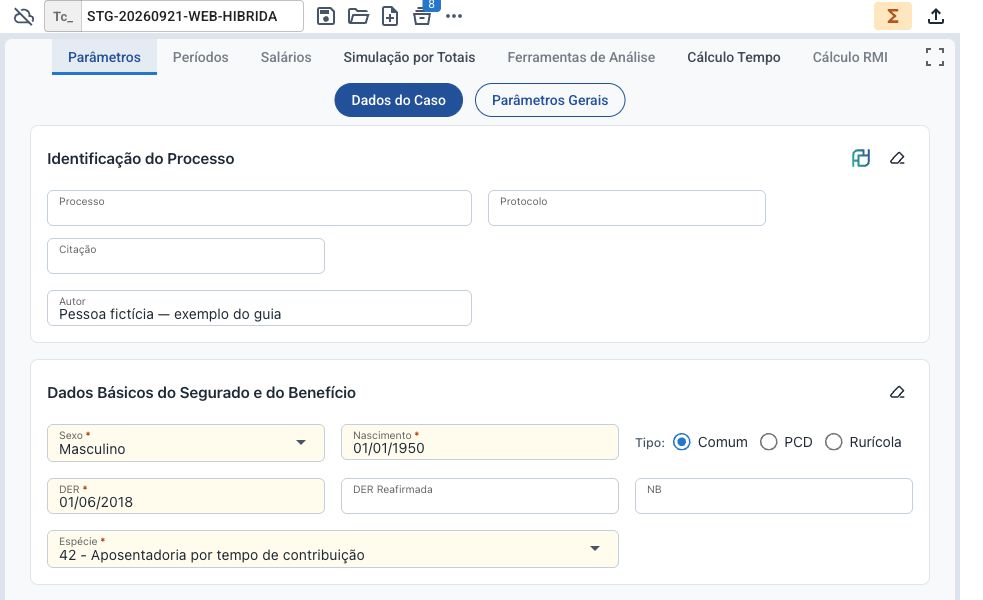The image size is (983, 600).
Task: Open the three-dots more options menu
Action: (454, 16)
